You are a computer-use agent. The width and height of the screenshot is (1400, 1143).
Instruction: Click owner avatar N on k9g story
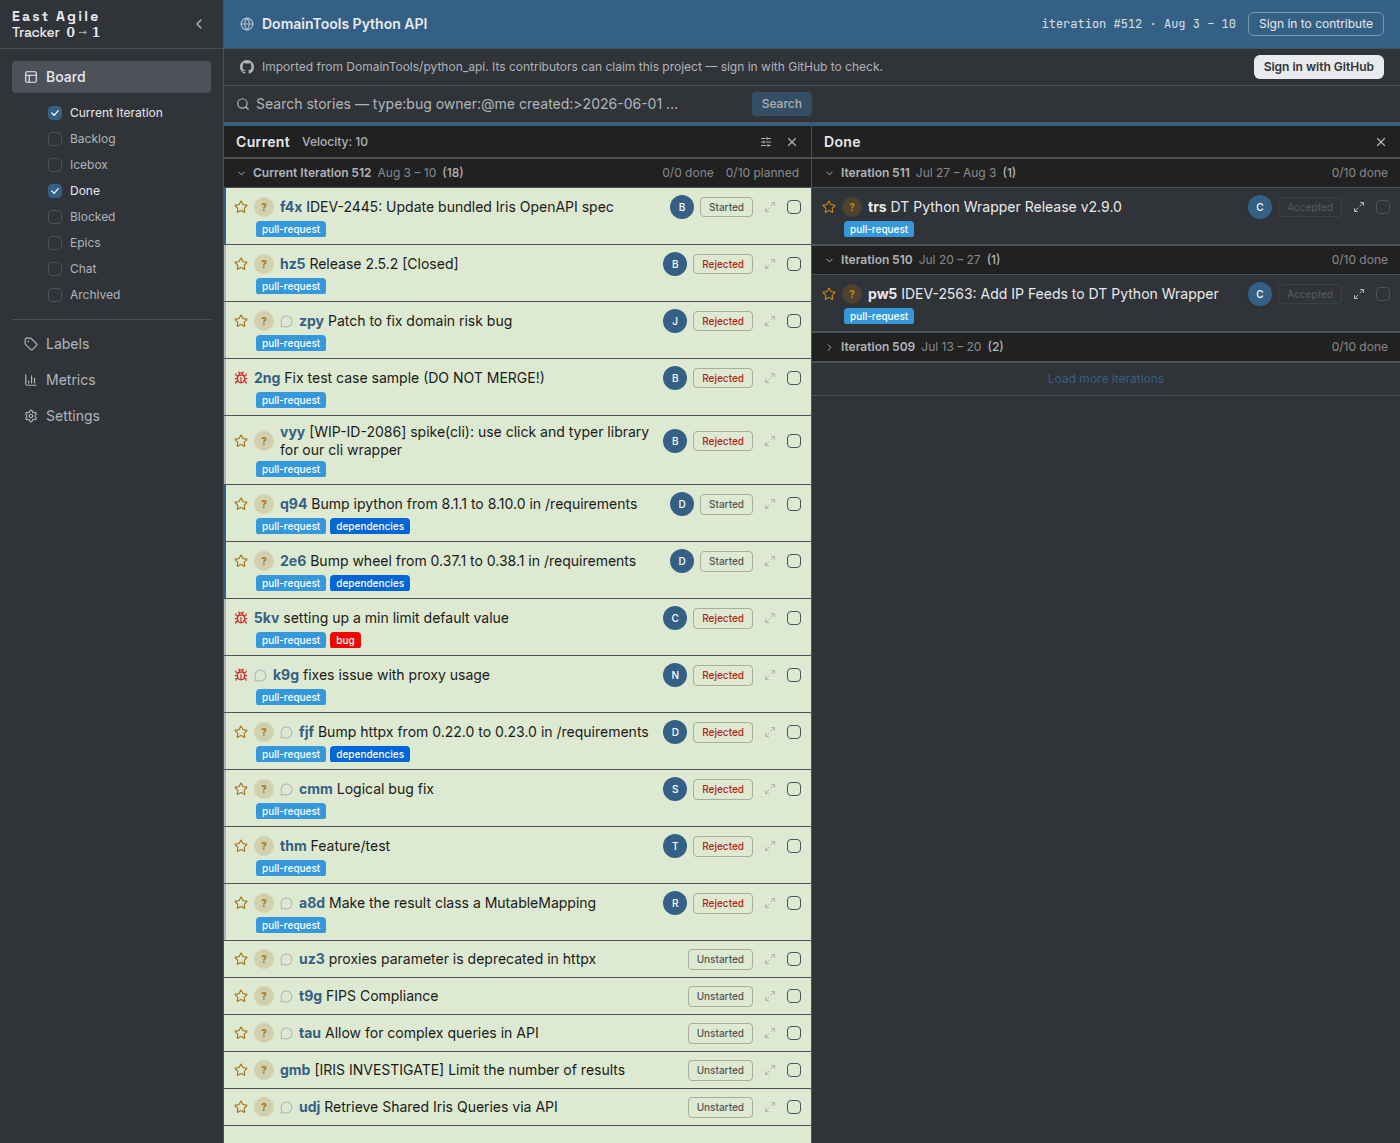click(675, 675)
